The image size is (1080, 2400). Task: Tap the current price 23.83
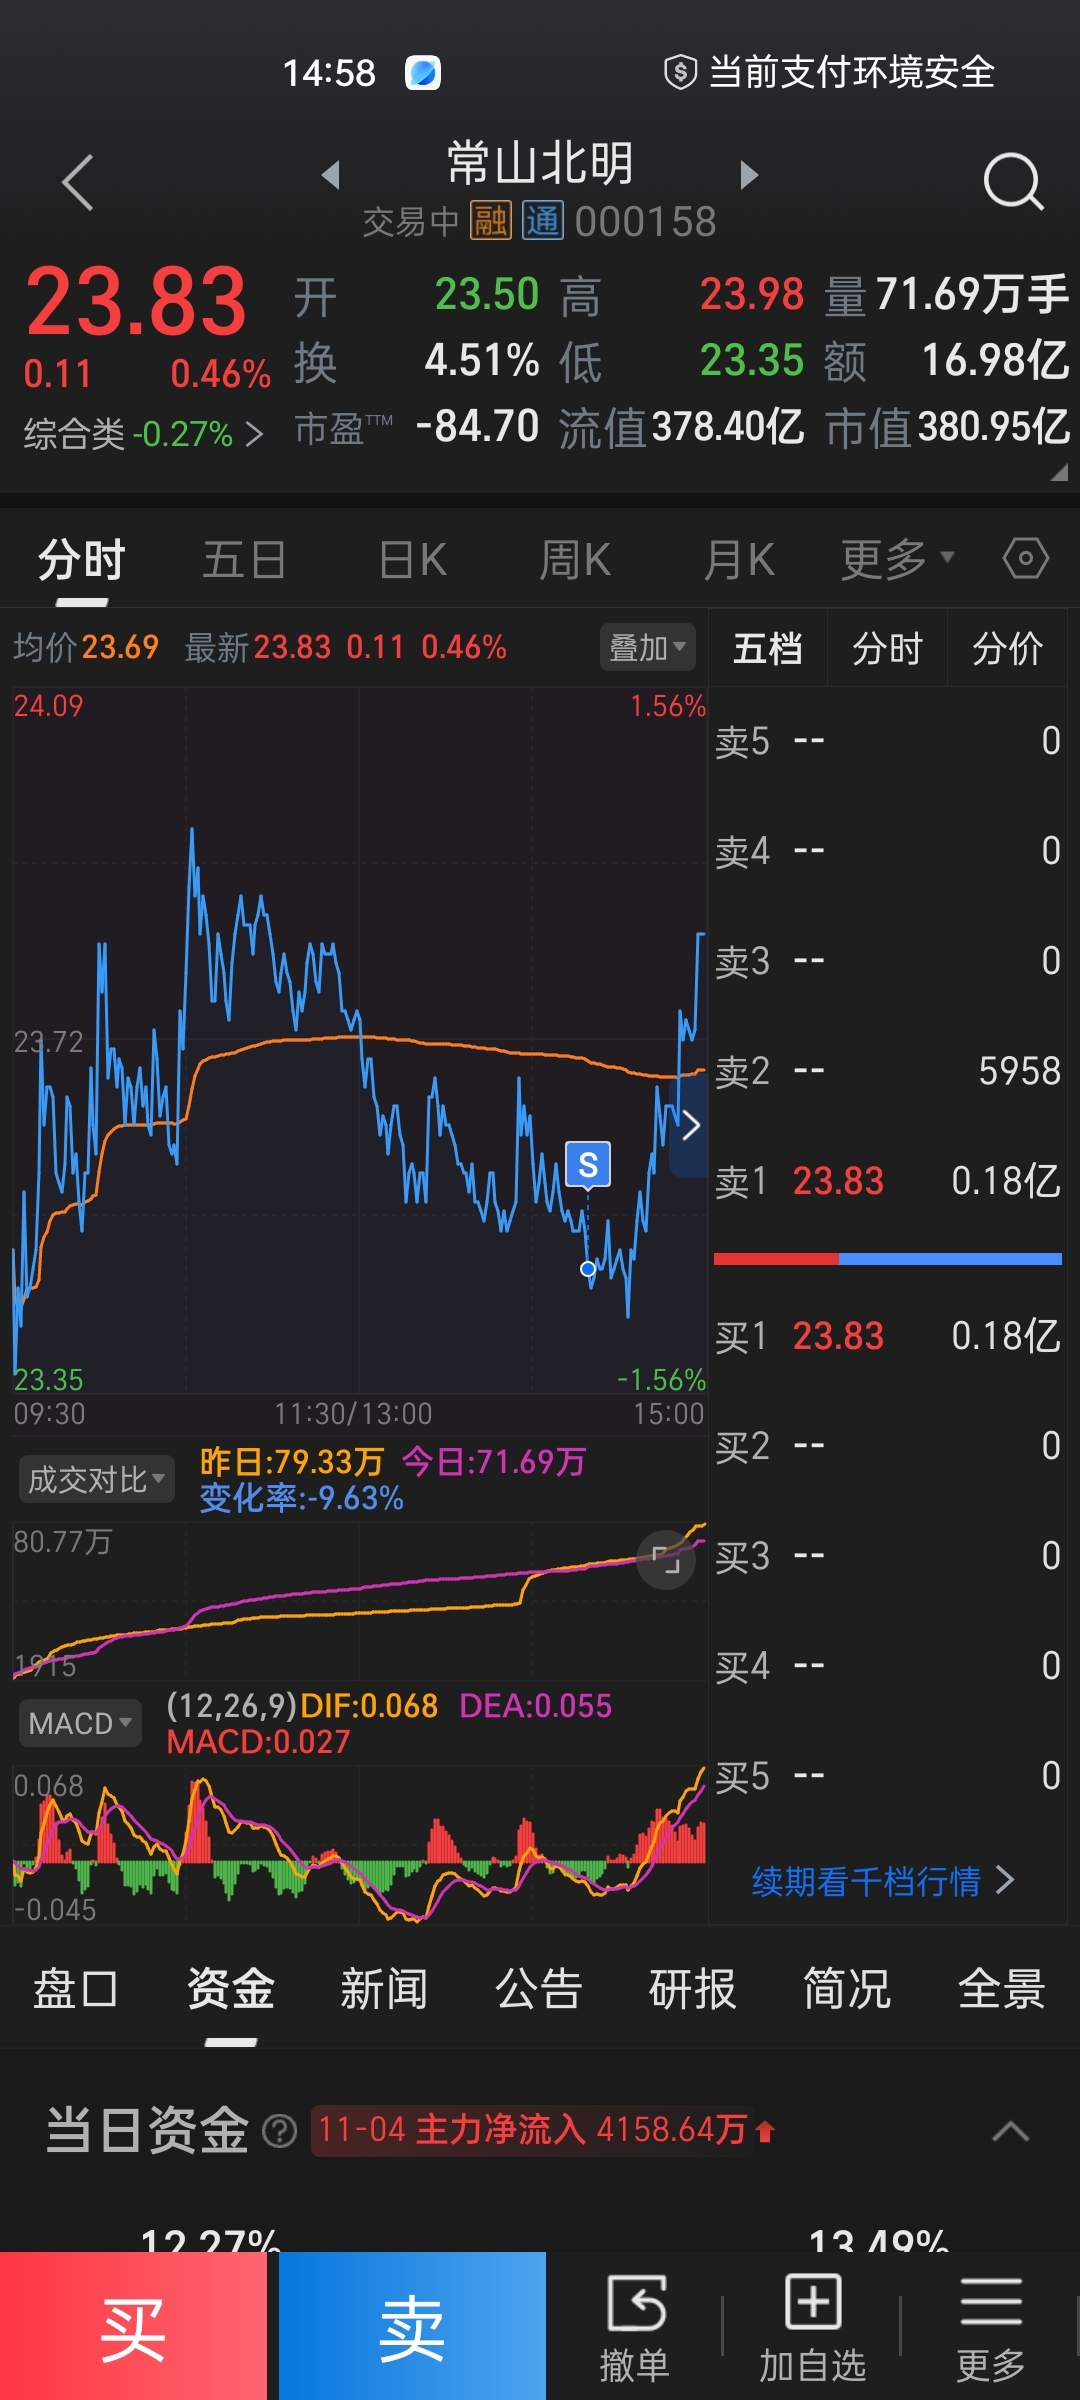click(136, 301)
